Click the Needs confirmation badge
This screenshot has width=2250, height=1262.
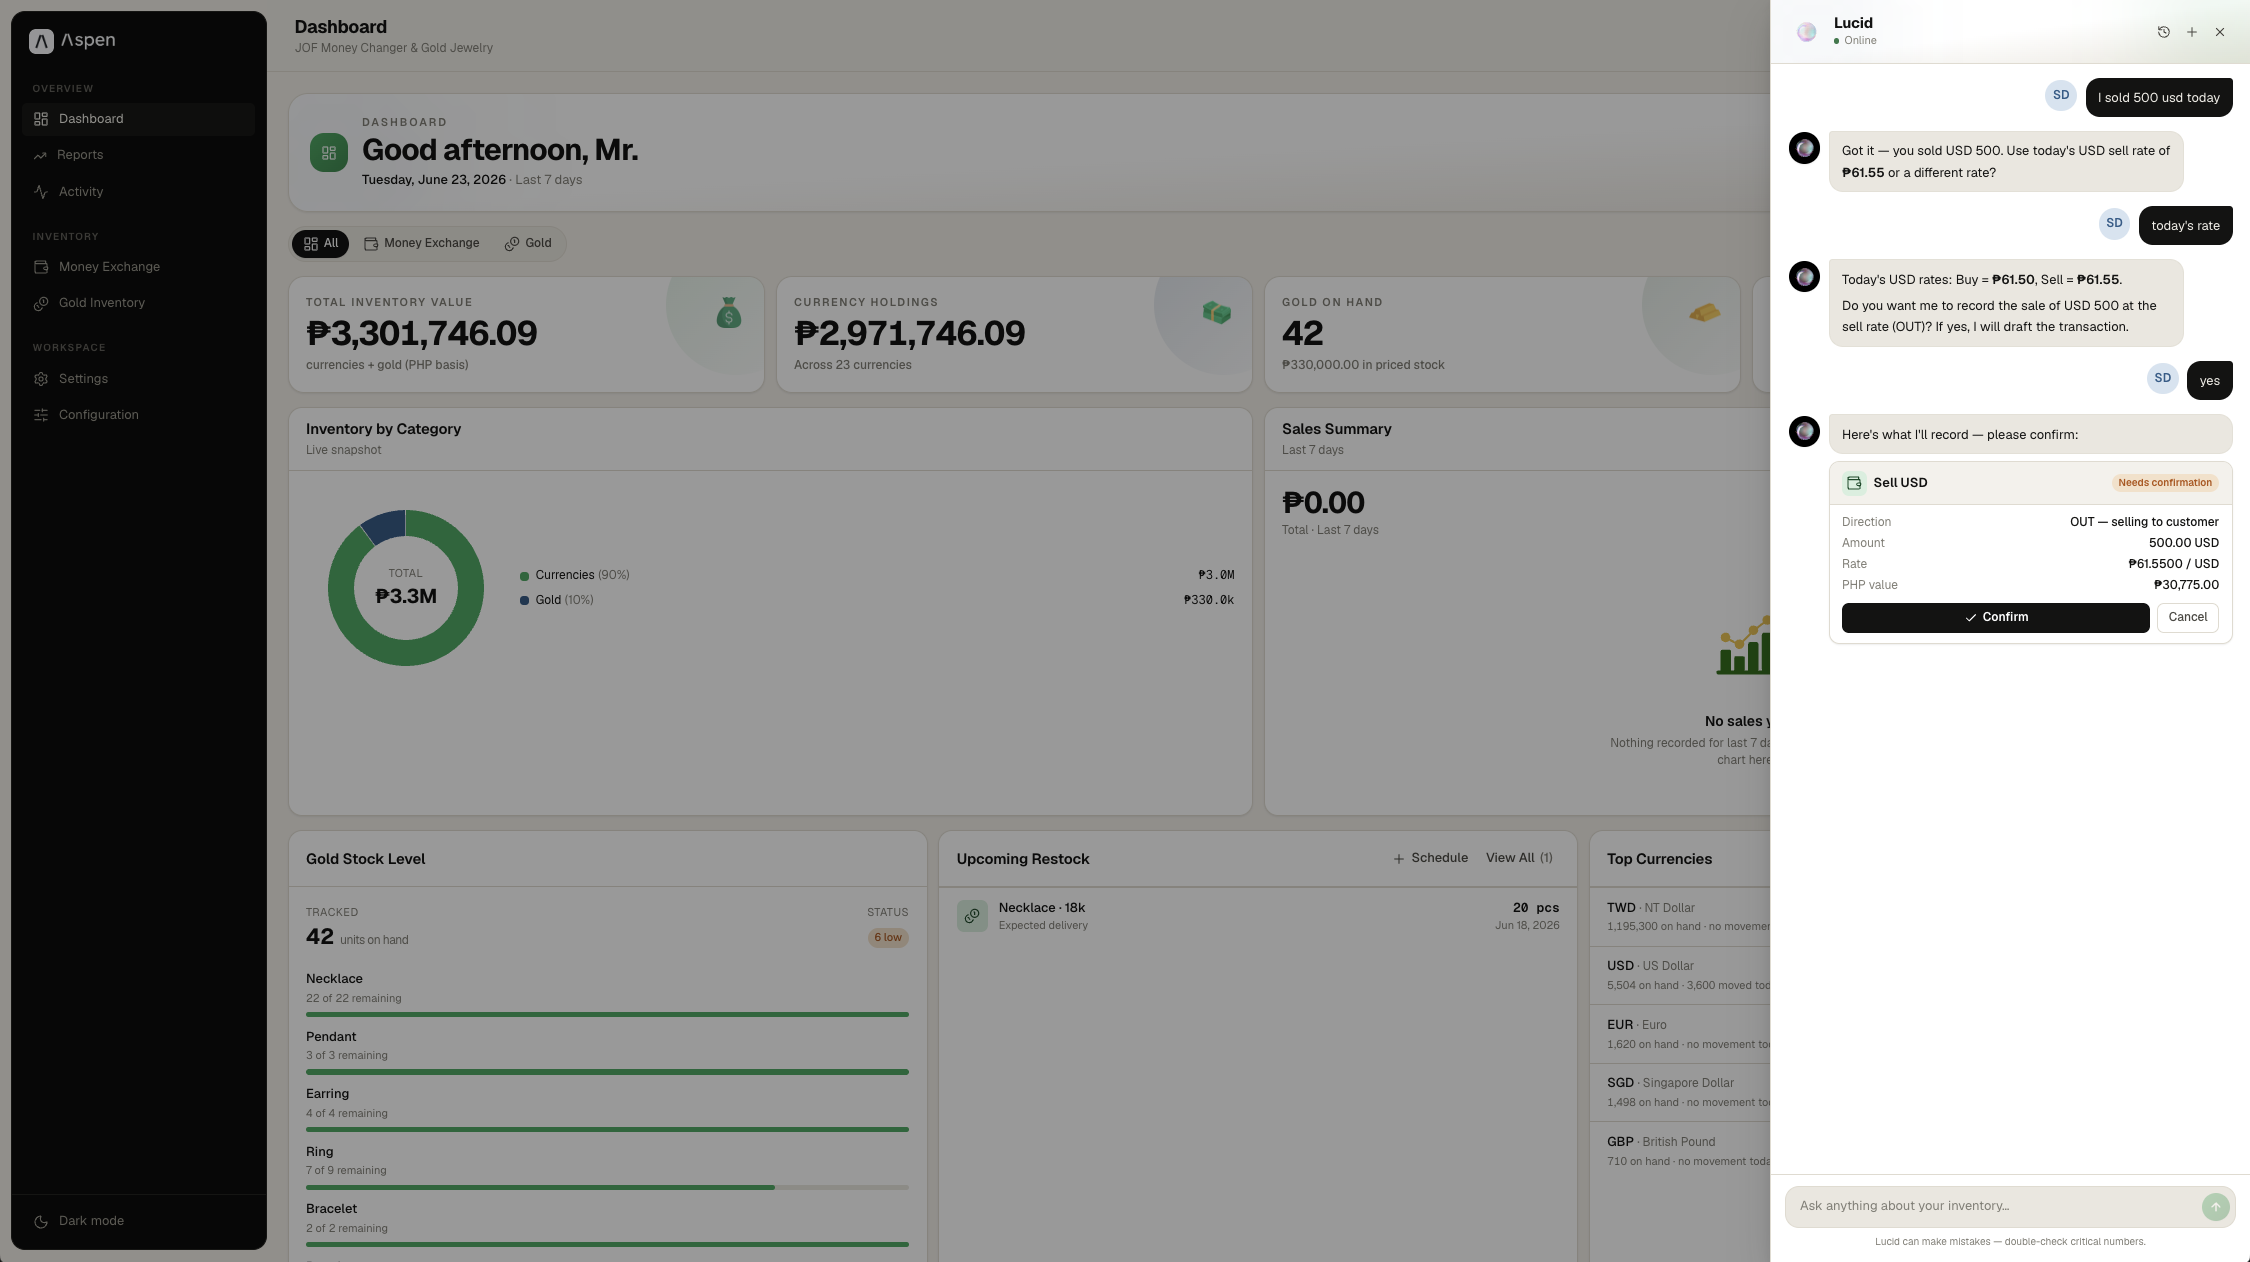[2165, 483]
